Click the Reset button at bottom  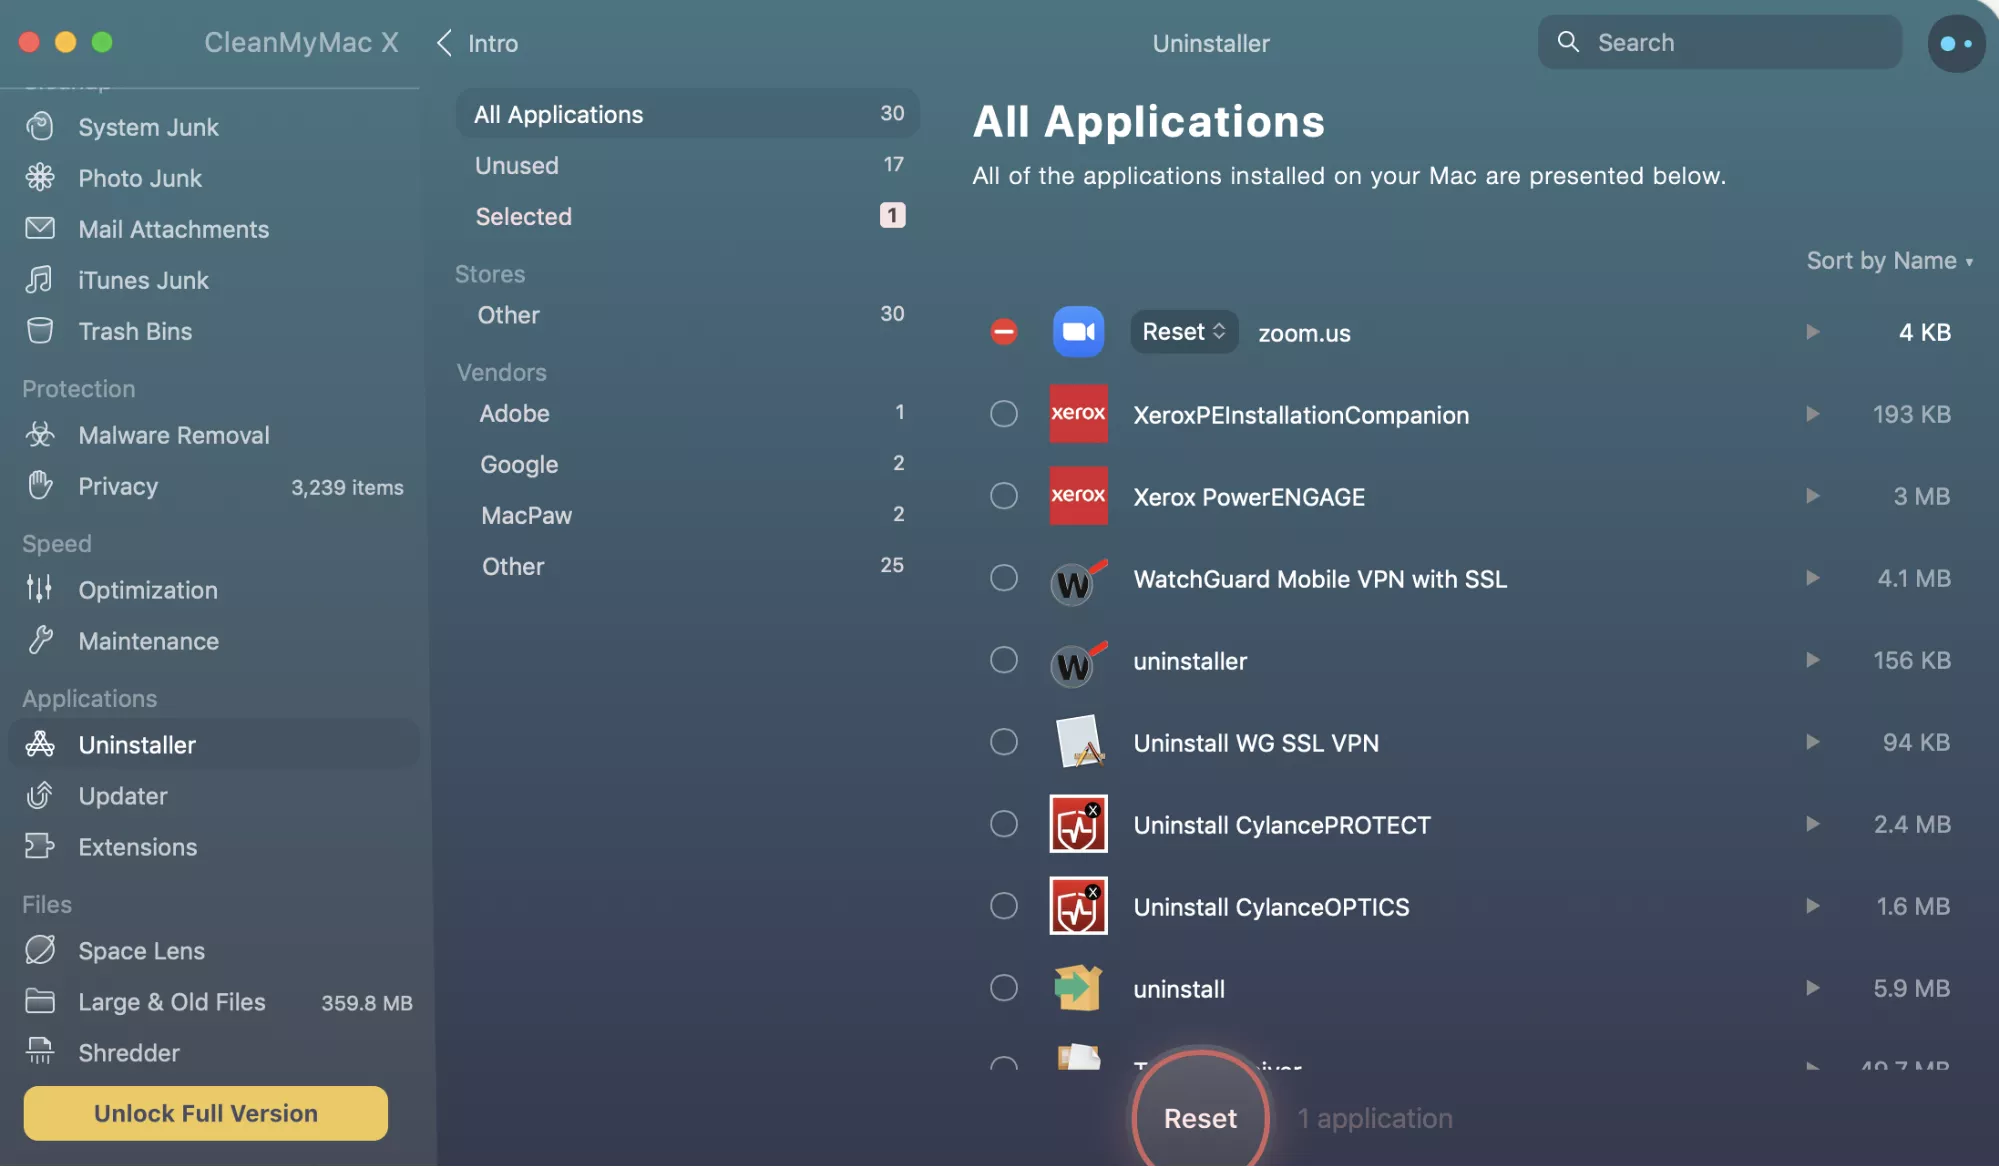click(1197, 1117)
